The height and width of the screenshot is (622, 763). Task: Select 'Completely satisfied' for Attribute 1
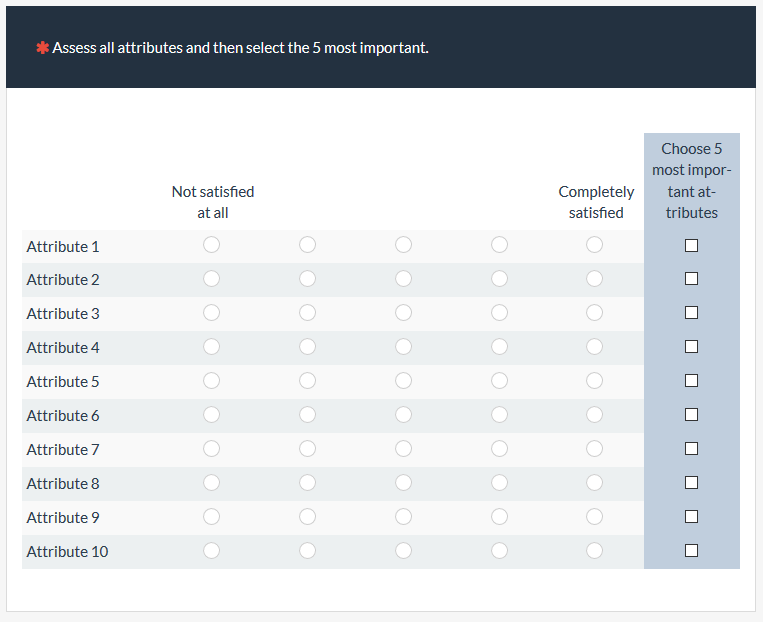[595, 245]
